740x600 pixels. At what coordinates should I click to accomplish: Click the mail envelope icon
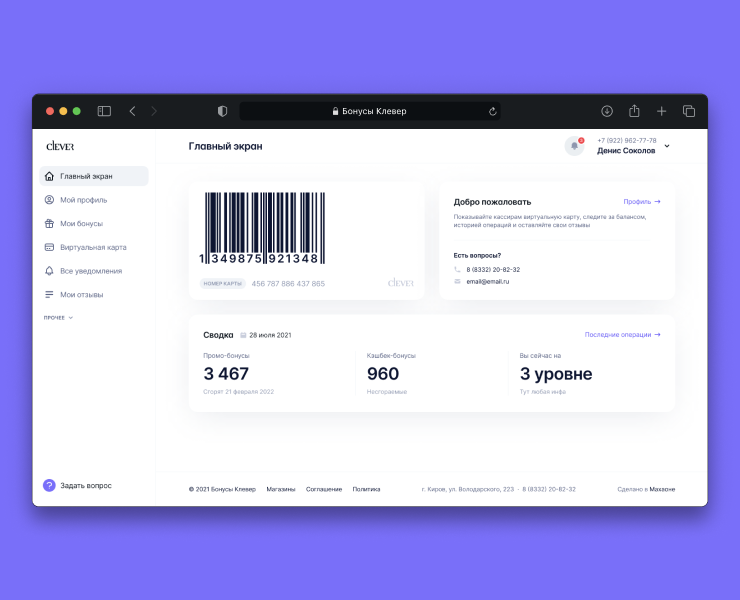(457, 281)
